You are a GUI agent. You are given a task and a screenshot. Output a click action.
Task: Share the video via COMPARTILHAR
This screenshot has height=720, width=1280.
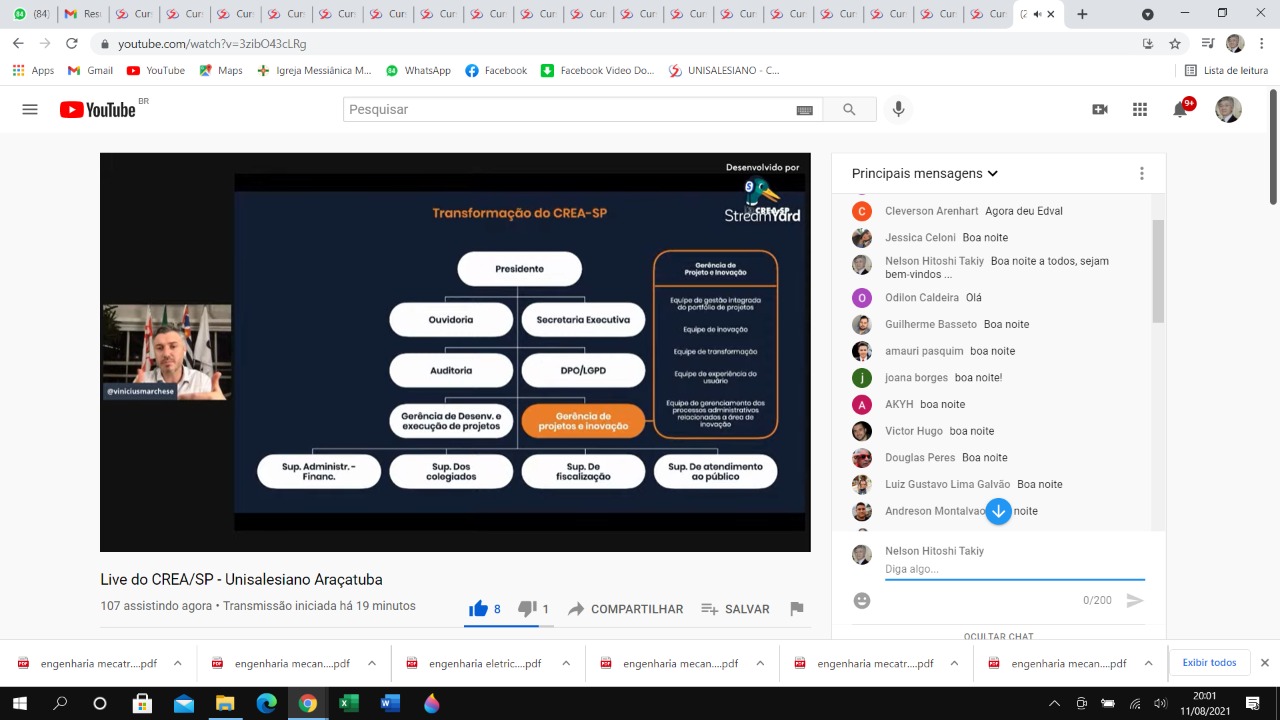626,609
